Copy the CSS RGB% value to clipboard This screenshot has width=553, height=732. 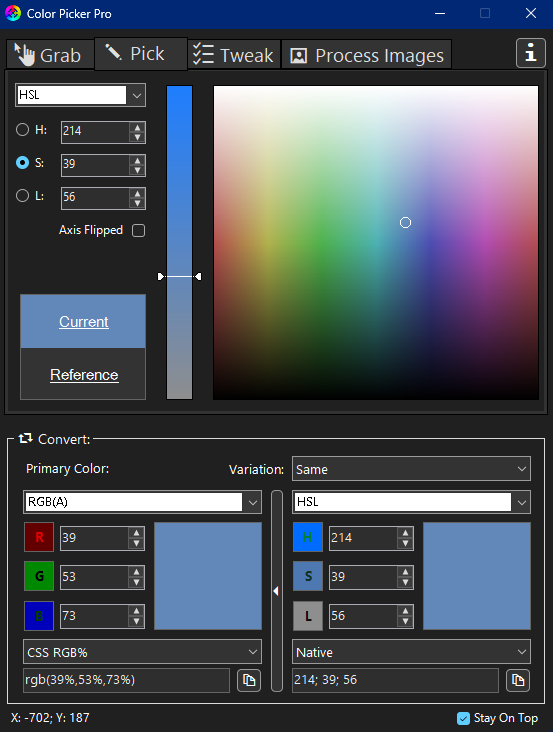tap(249, 680)
